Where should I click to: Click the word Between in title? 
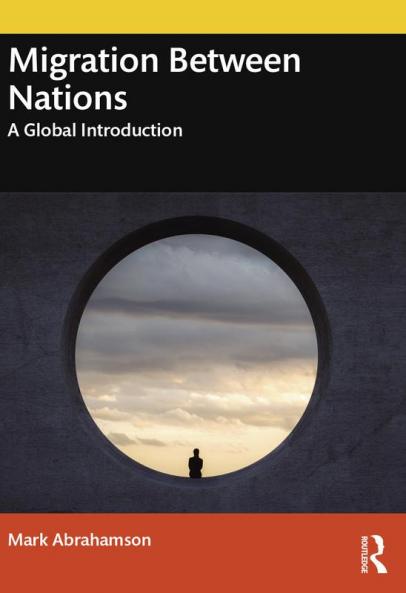235,61
